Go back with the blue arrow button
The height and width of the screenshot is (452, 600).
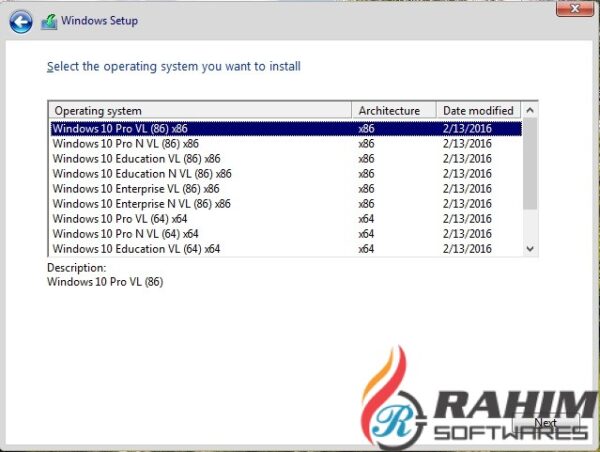(x=21, y=22)
